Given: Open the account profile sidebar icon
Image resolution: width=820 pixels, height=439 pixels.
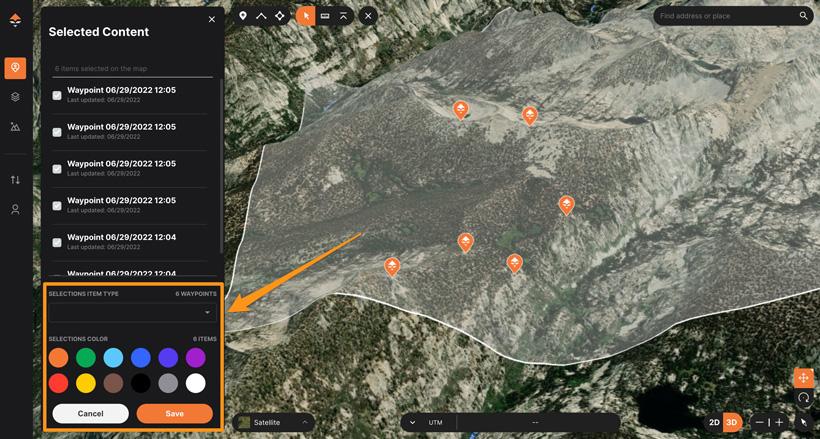Looking at the screenshot, I should click(x=15, y=209).
